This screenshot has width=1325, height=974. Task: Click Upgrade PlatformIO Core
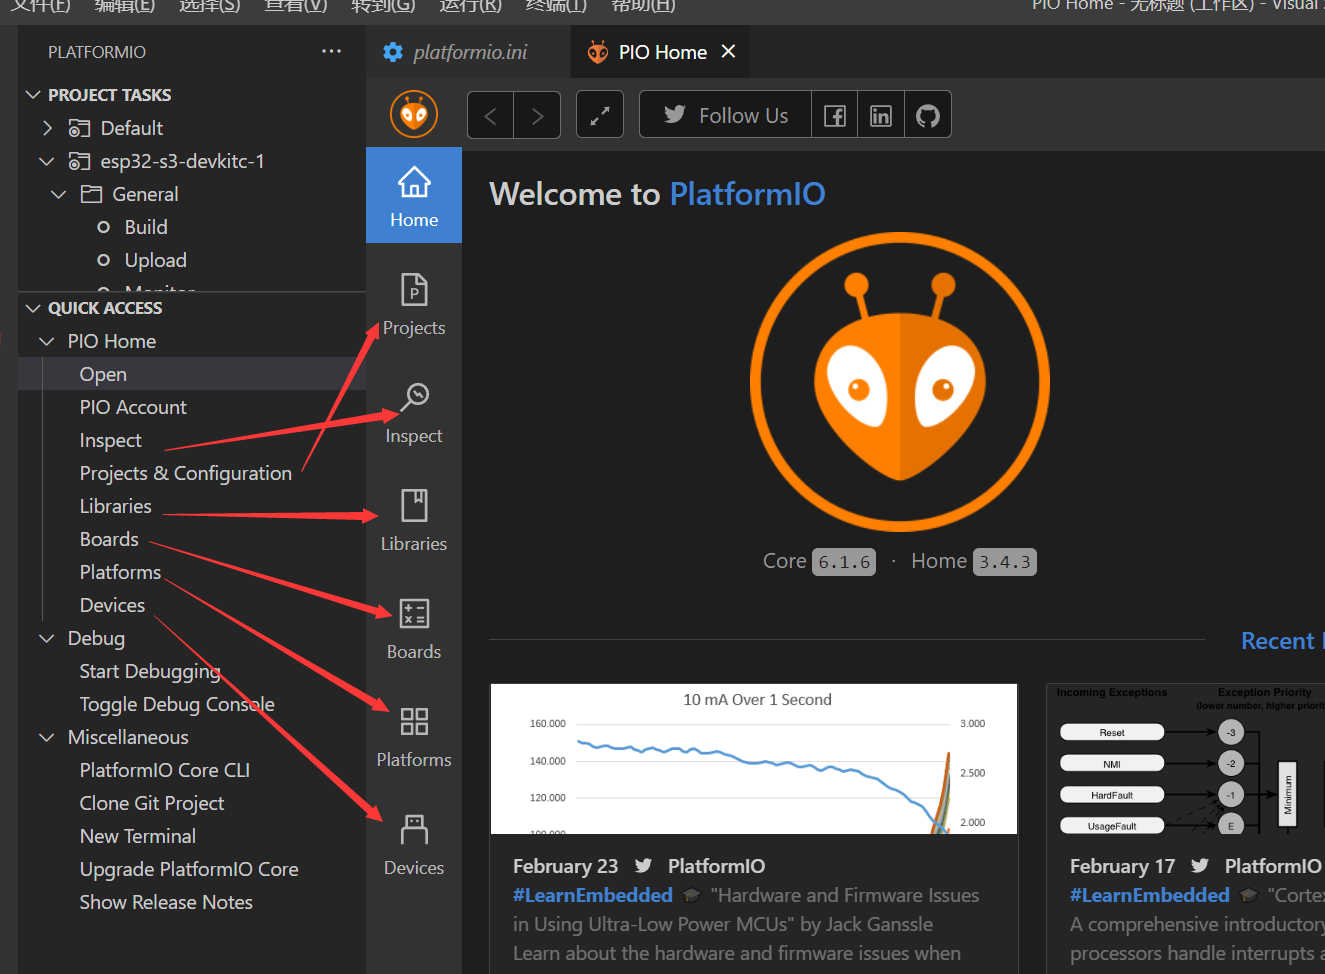tap(189, 869)
